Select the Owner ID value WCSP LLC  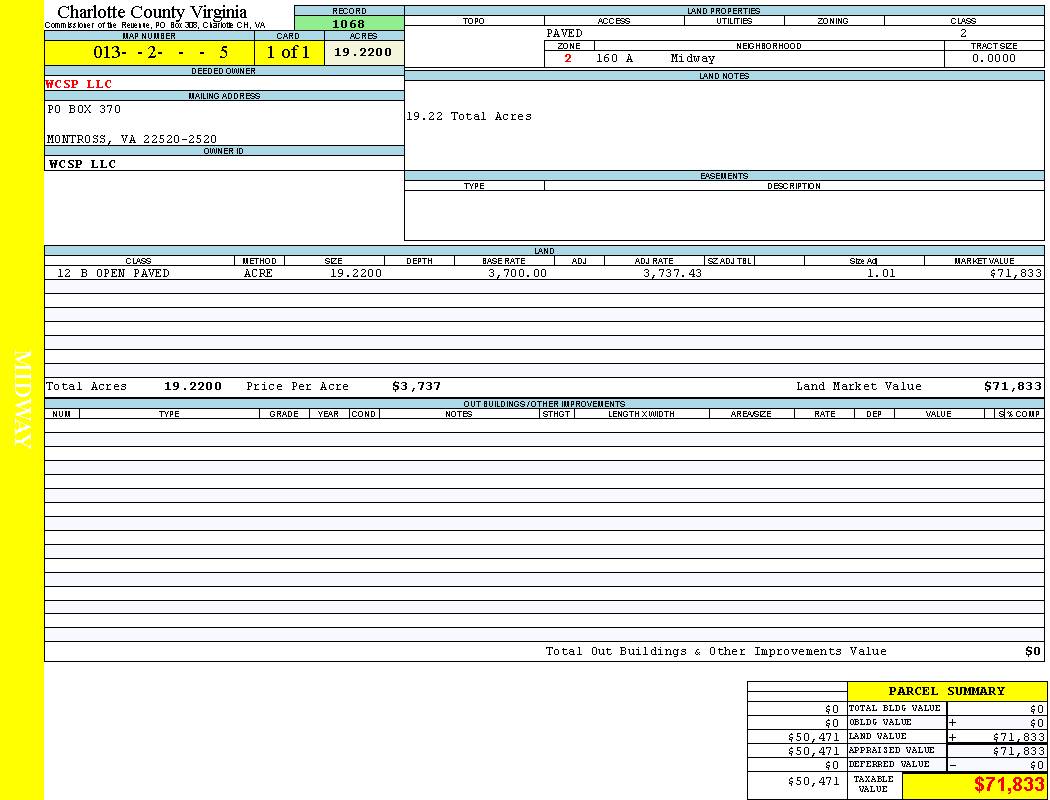(x=82, y=164)
